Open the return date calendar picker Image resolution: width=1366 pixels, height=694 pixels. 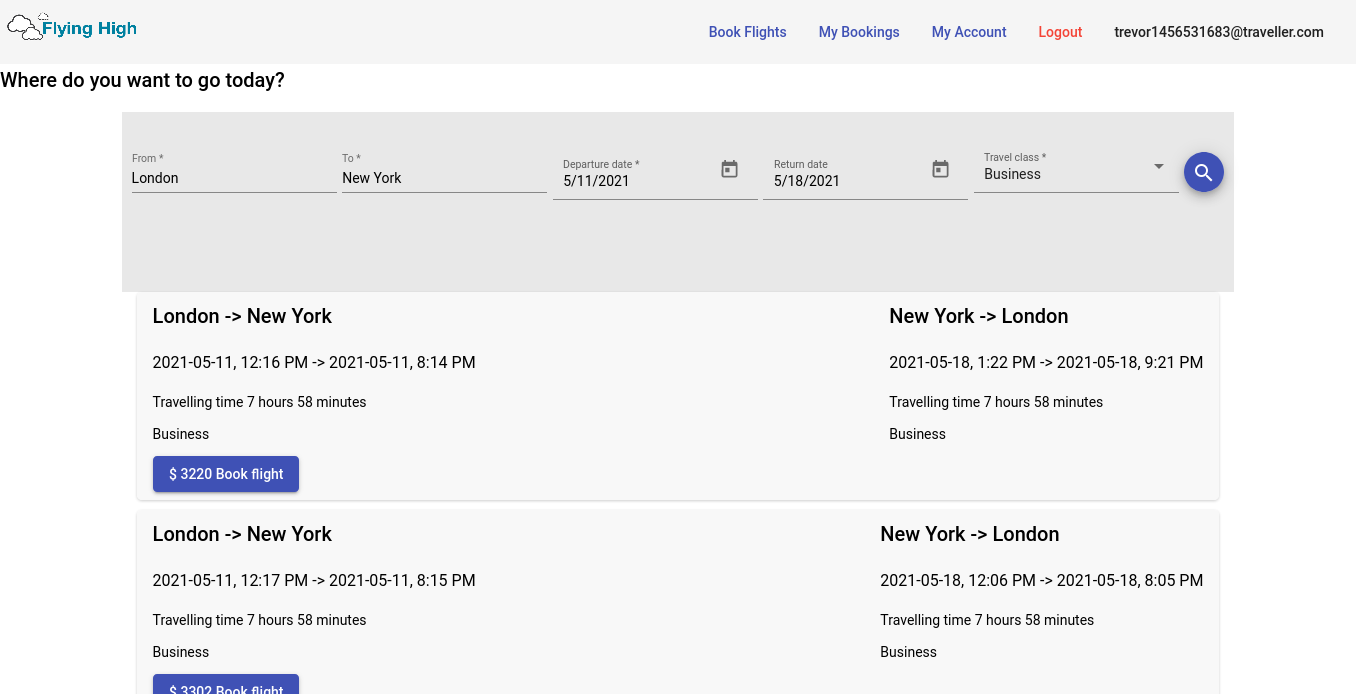tap(940, 170)
